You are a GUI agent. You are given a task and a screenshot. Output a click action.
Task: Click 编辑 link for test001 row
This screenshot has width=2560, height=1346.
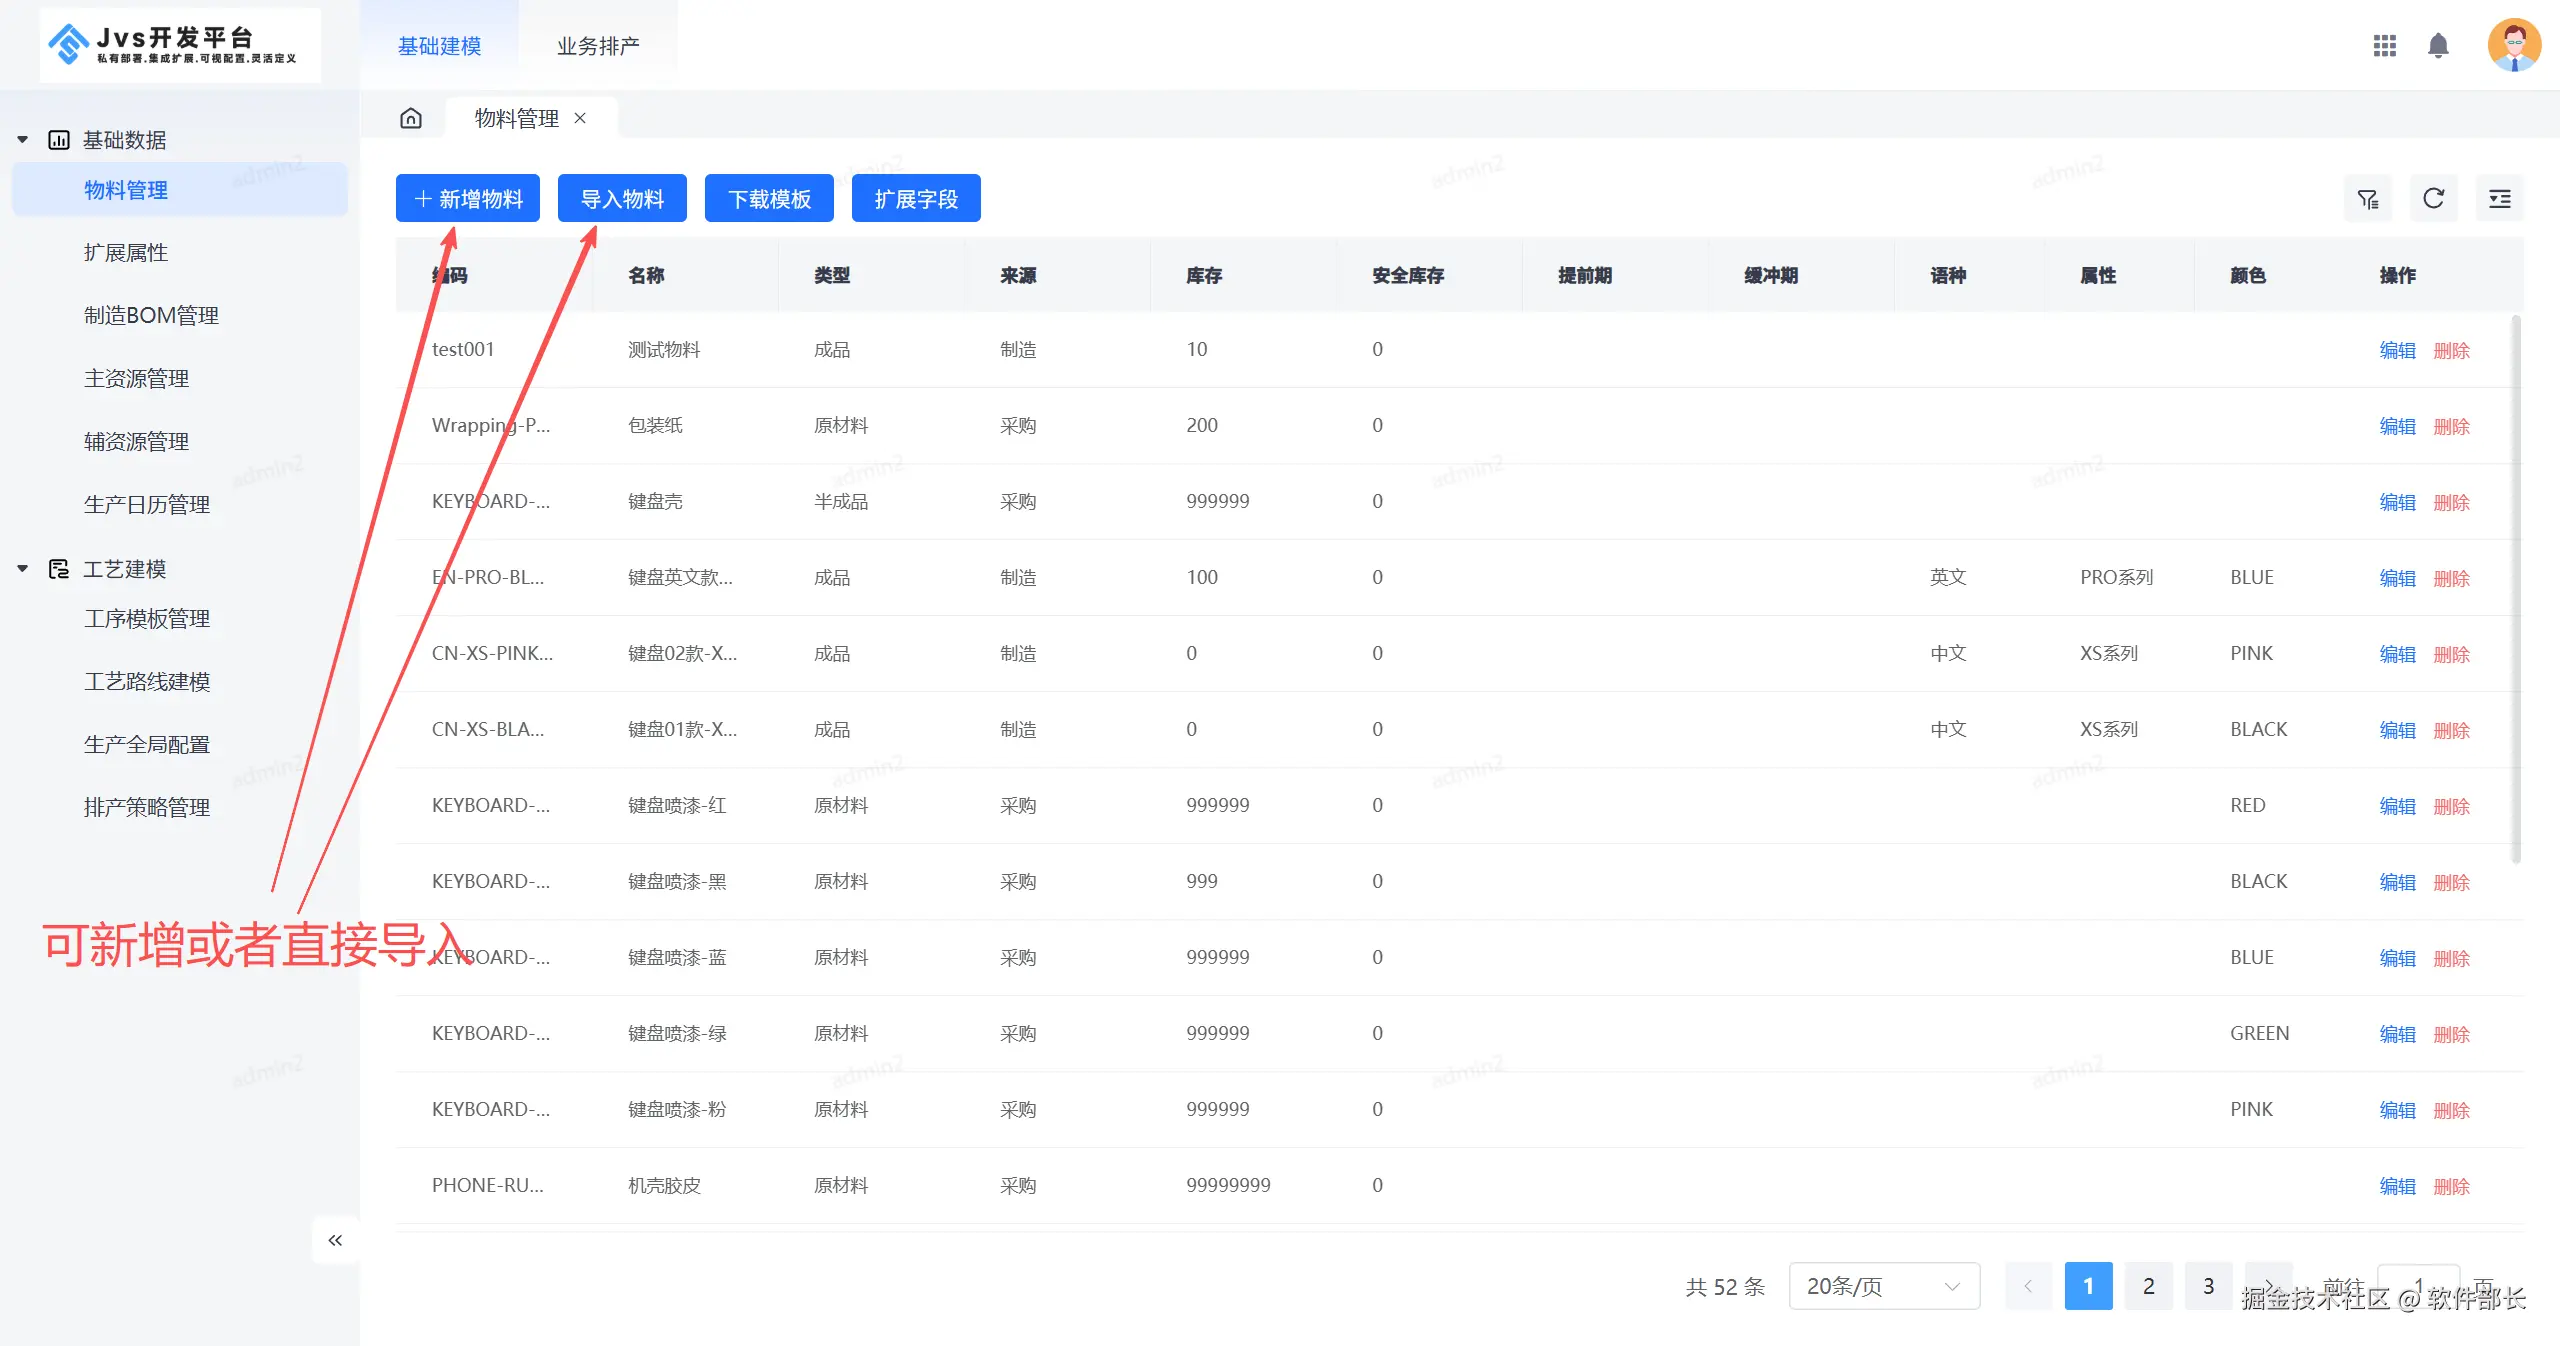tap(2397, 350)
